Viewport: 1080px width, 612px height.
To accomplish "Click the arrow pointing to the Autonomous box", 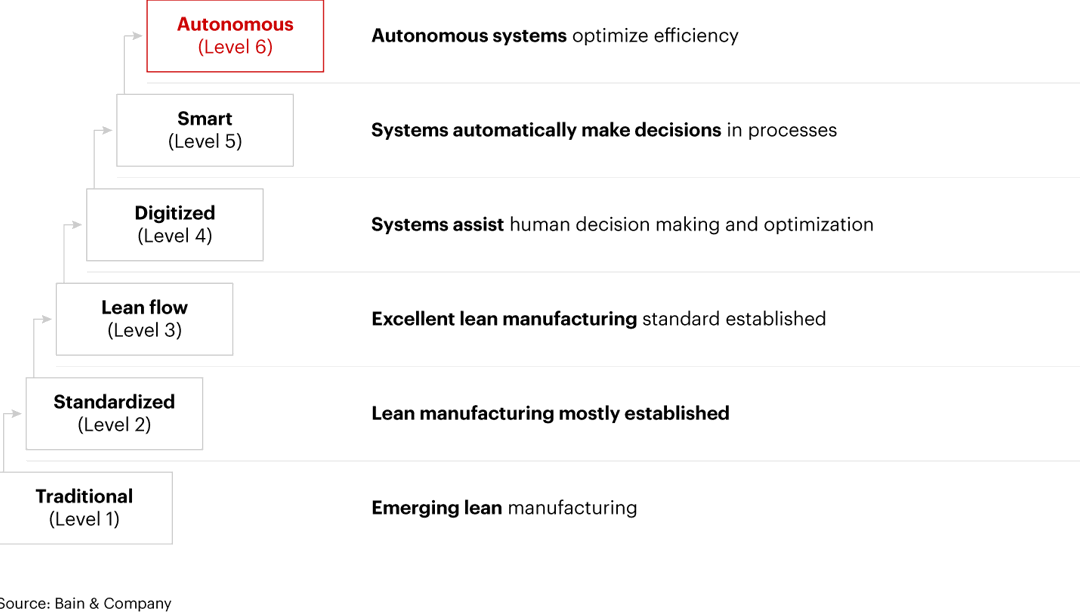I will click(x=136, y=36).
